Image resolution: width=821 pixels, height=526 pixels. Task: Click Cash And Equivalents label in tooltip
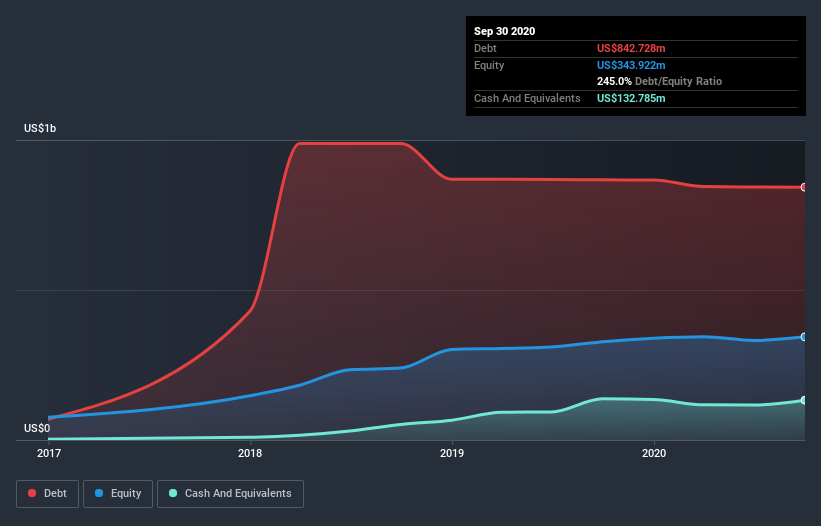[x=527, y=98]
